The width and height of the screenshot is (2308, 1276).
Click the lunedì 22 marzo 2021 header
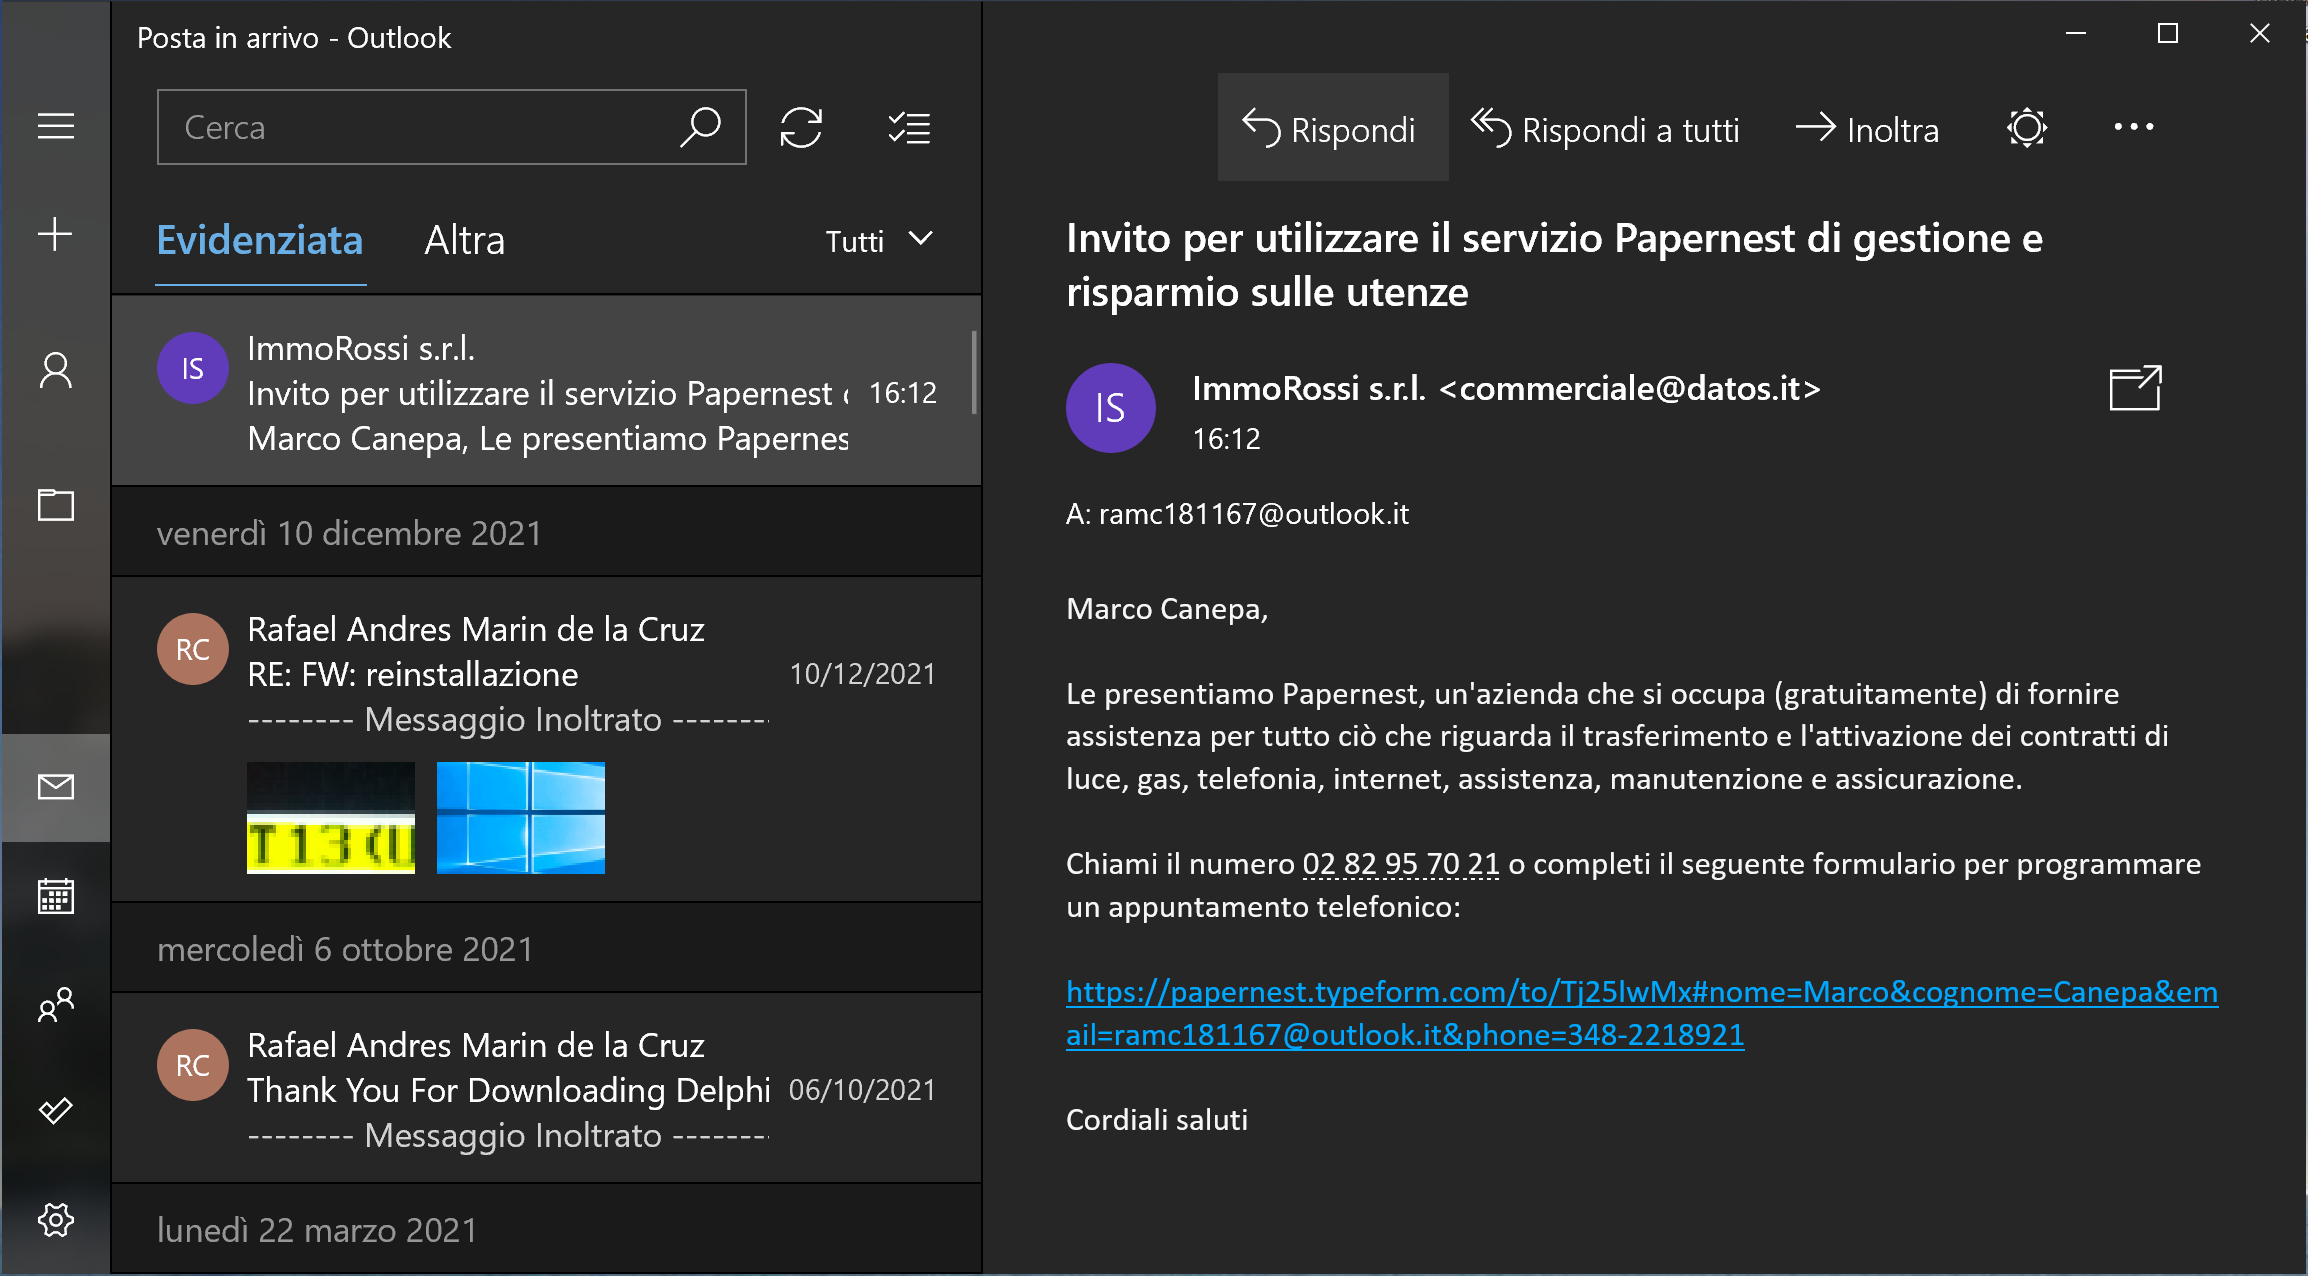(546, 1229)
